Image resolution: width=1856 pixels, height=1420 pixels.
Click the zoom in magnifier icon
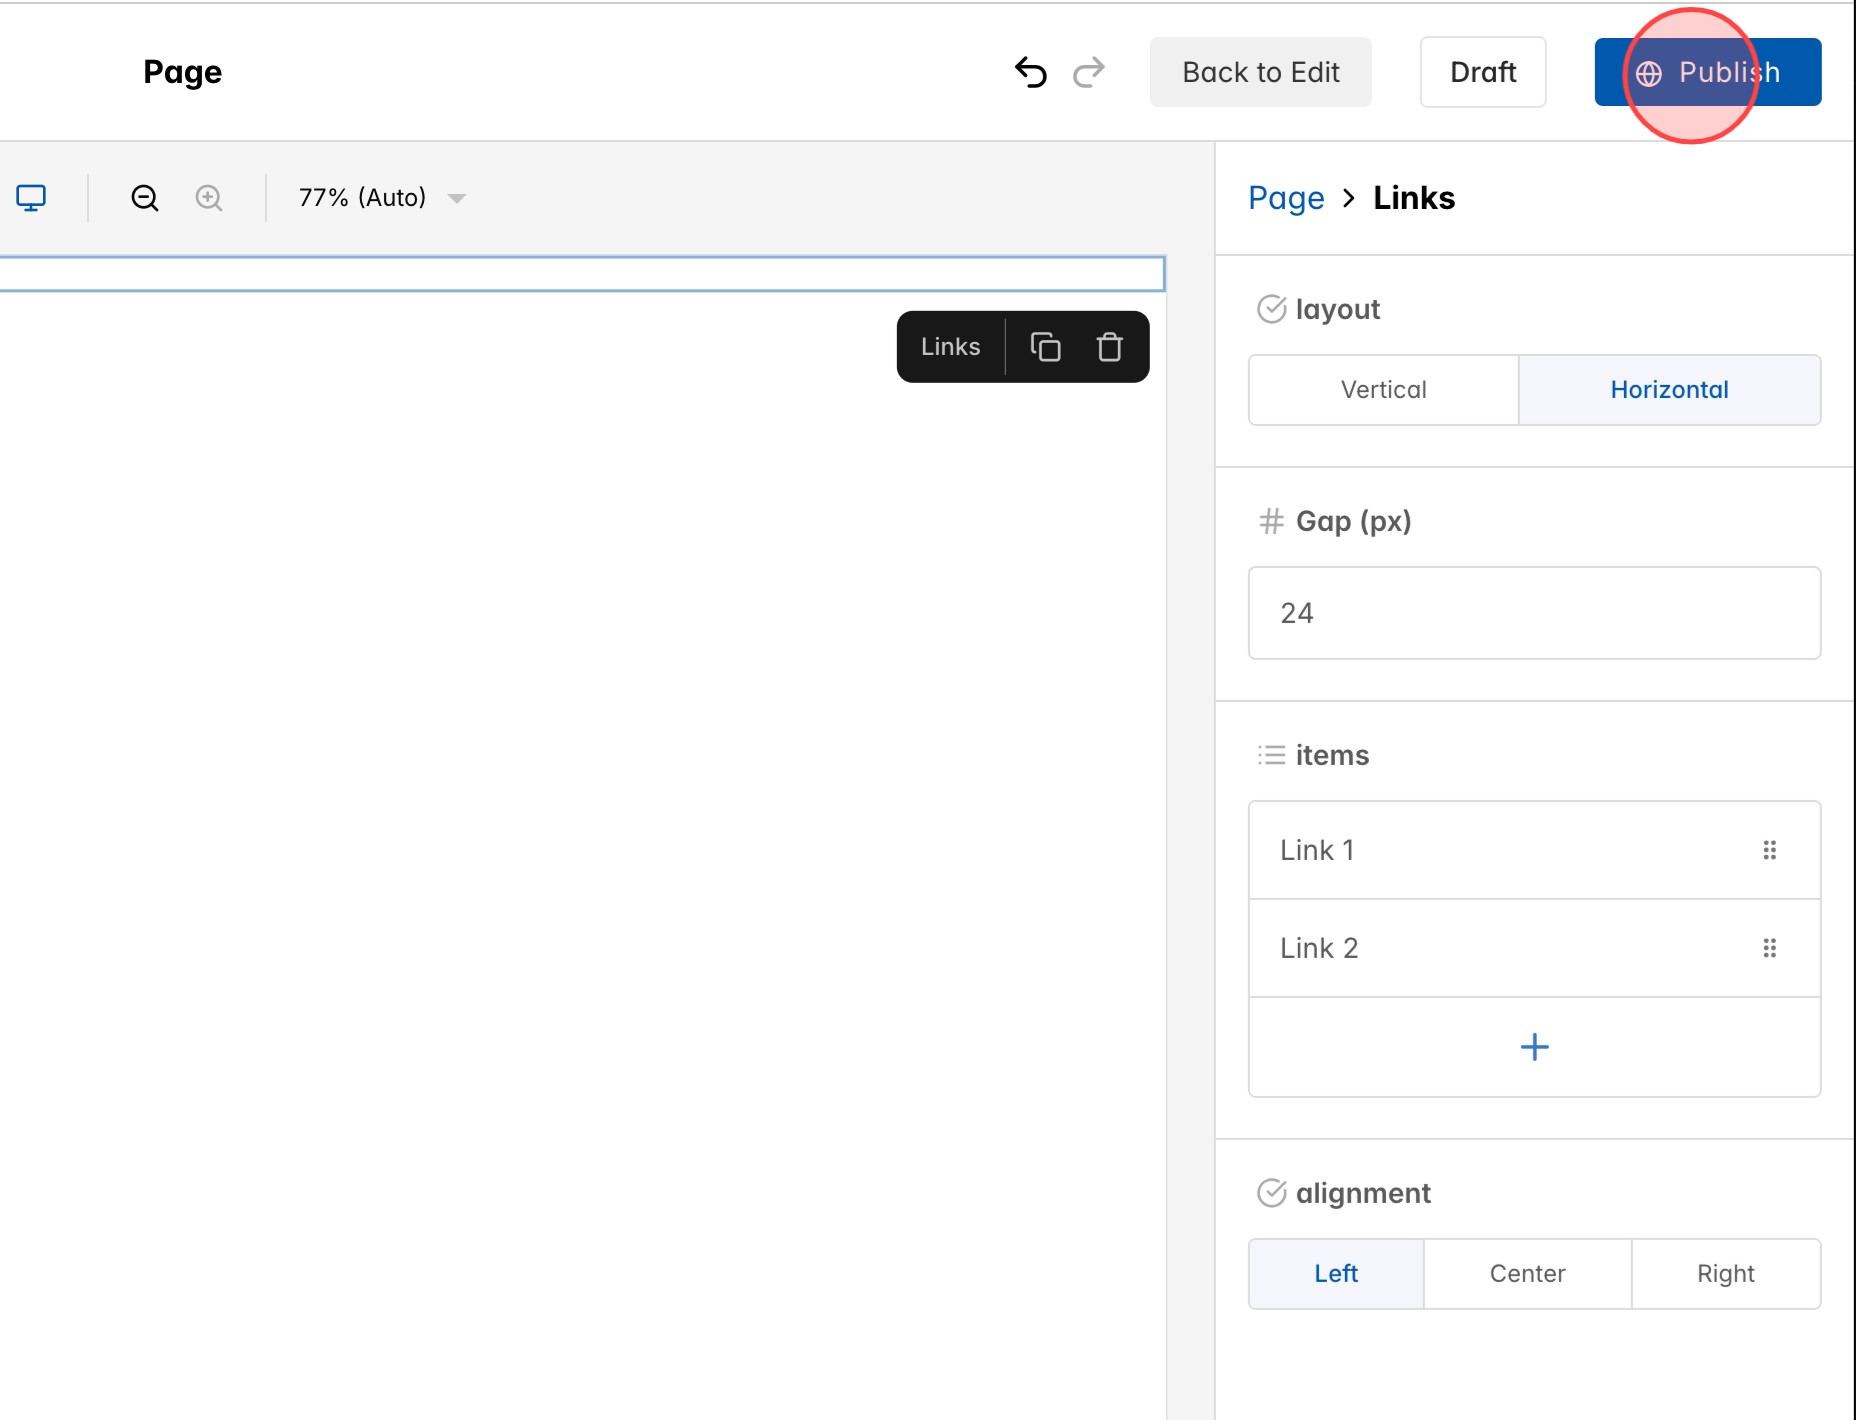[209, 197]
